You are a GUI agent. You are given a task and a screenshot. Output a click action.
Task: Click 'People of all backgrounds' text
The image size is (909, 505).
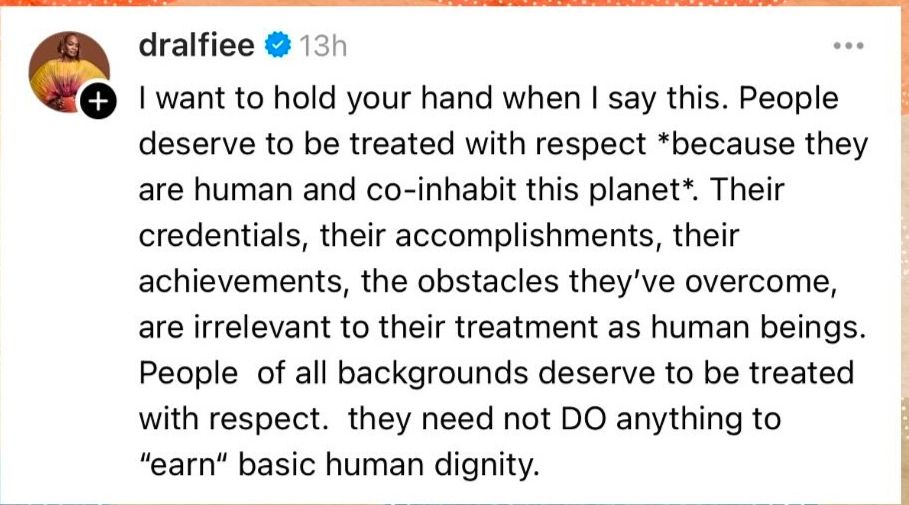[x=333, y=374]
